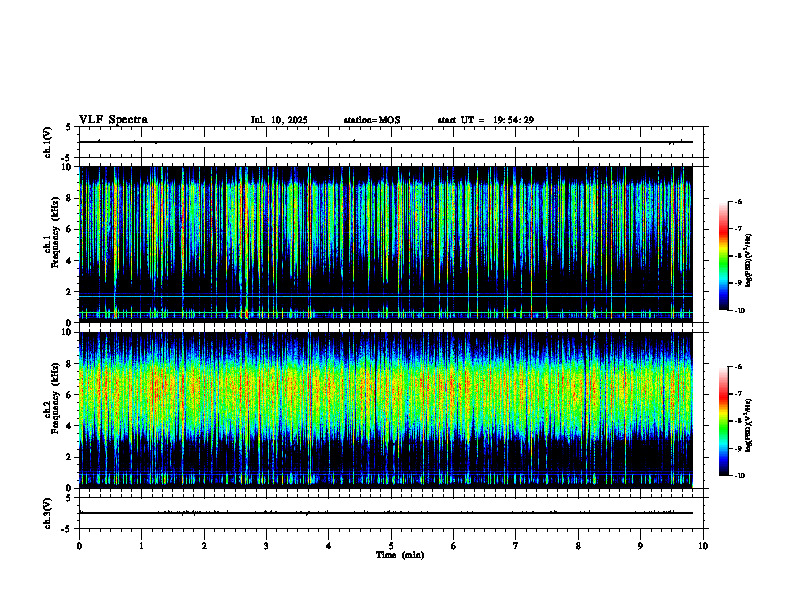Click the "-8" label on ch.2 color scale
Viewport: 792px width, 612px height.
[x=737, y=421]
